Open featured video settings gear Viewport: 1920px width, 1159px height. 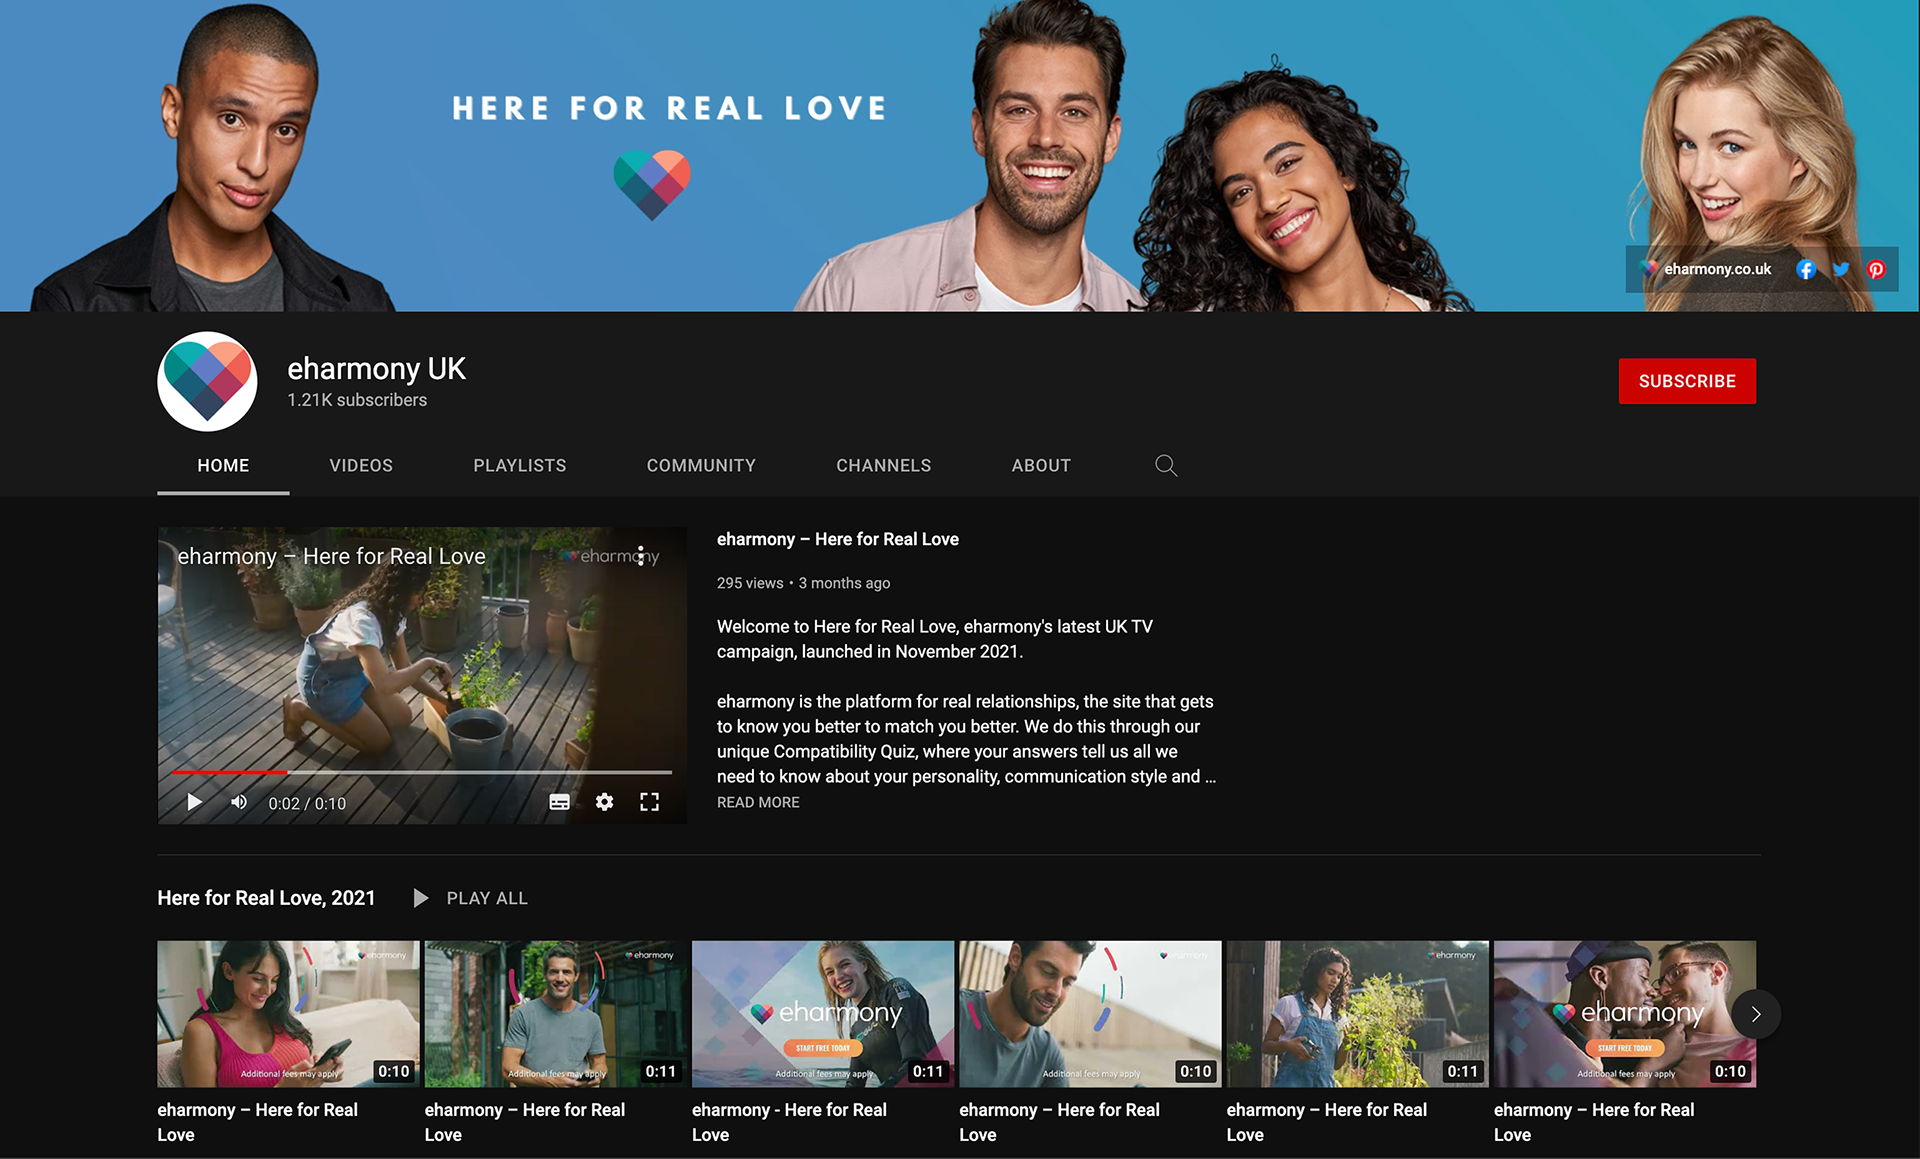[x=605, y=802]
